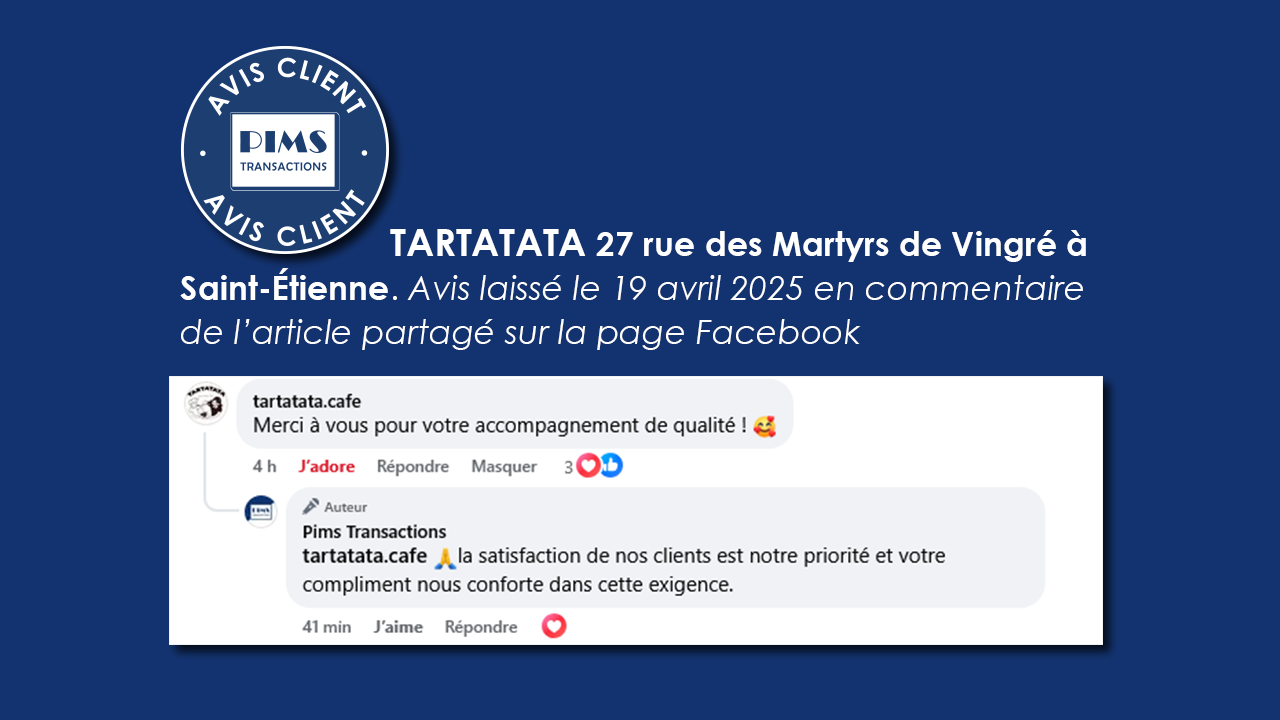Click the Auteur pencil badge icon
Viewport: 1280px width, 720px height.
point(311,506)
